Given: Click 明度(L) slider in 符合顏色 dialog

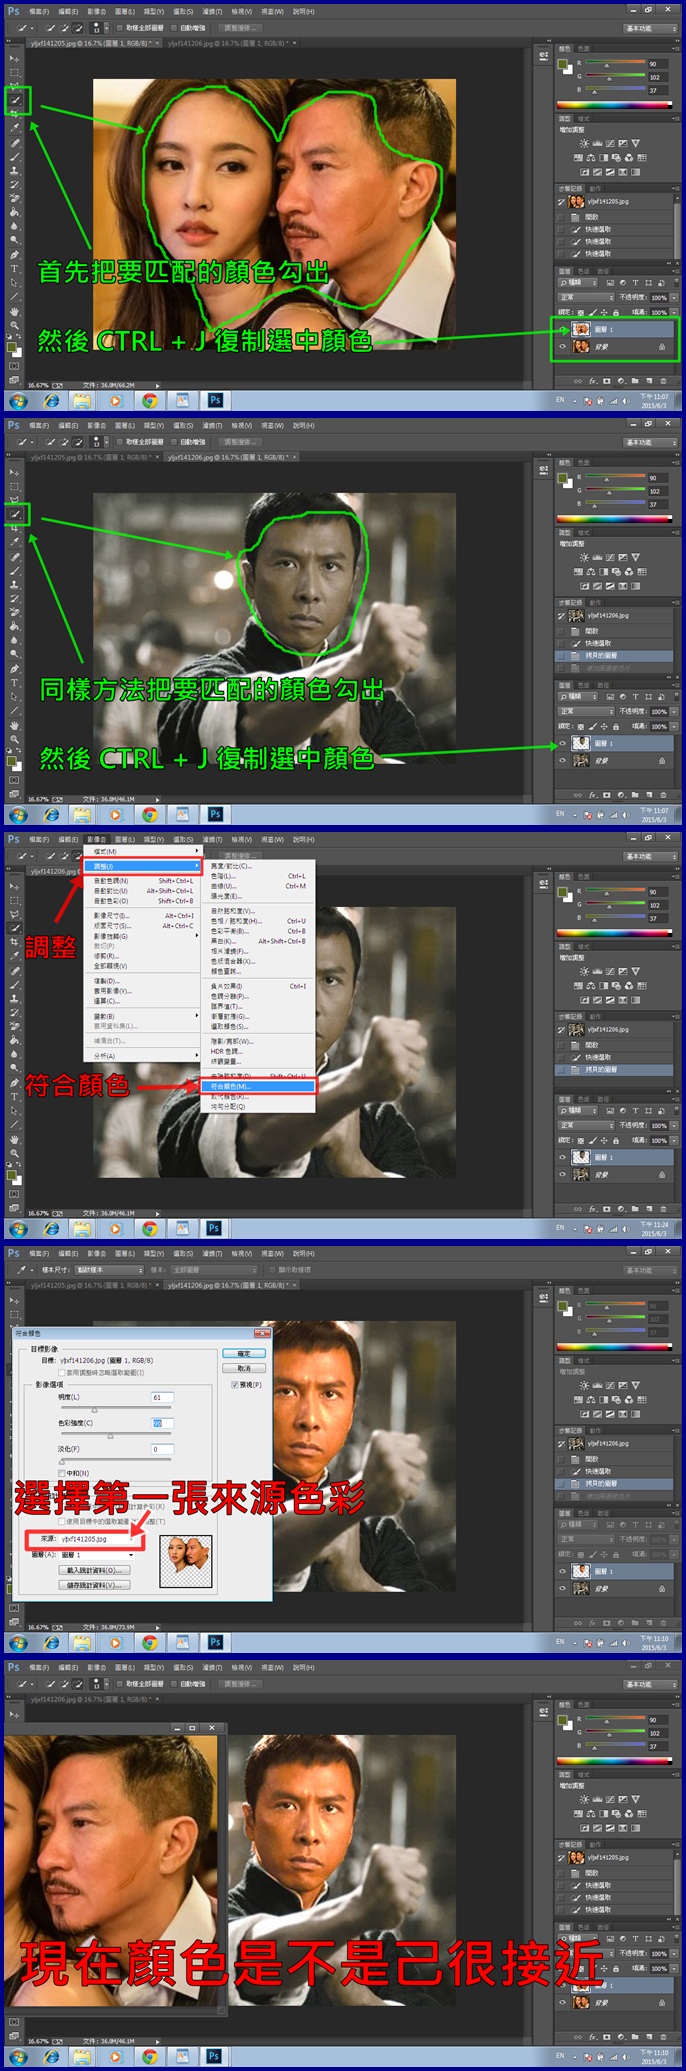Looking at the screenshot, I should coord(116,1409).
